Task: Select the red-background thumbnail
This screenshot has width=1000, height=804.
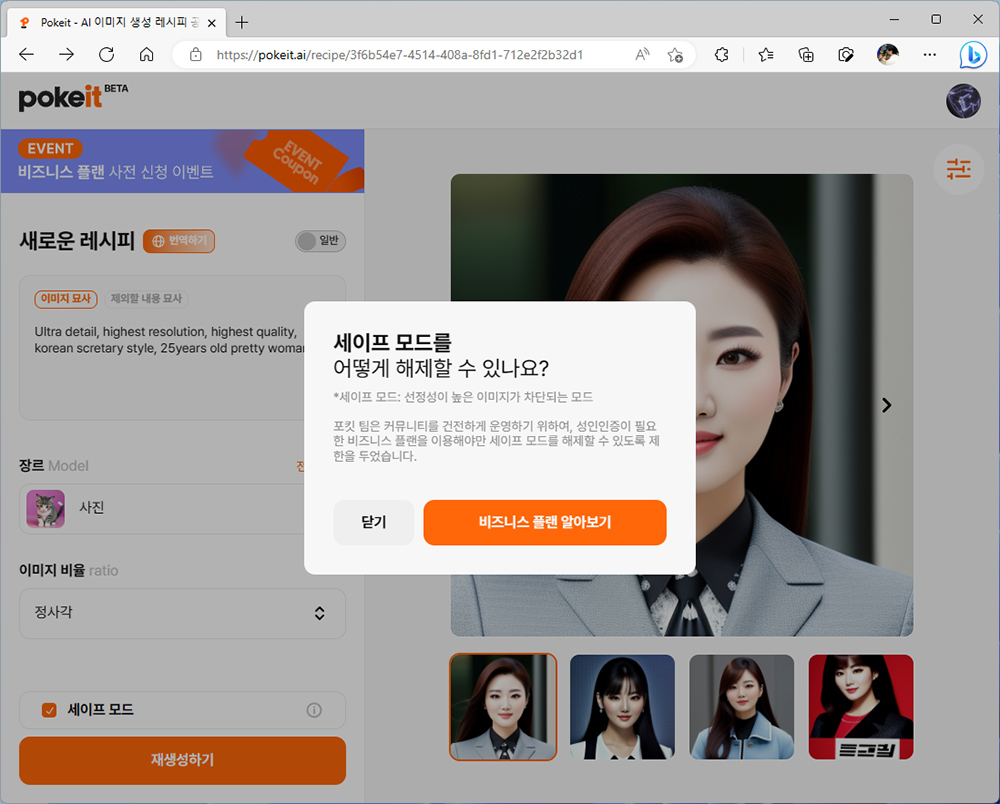Action: coord(861,707)
